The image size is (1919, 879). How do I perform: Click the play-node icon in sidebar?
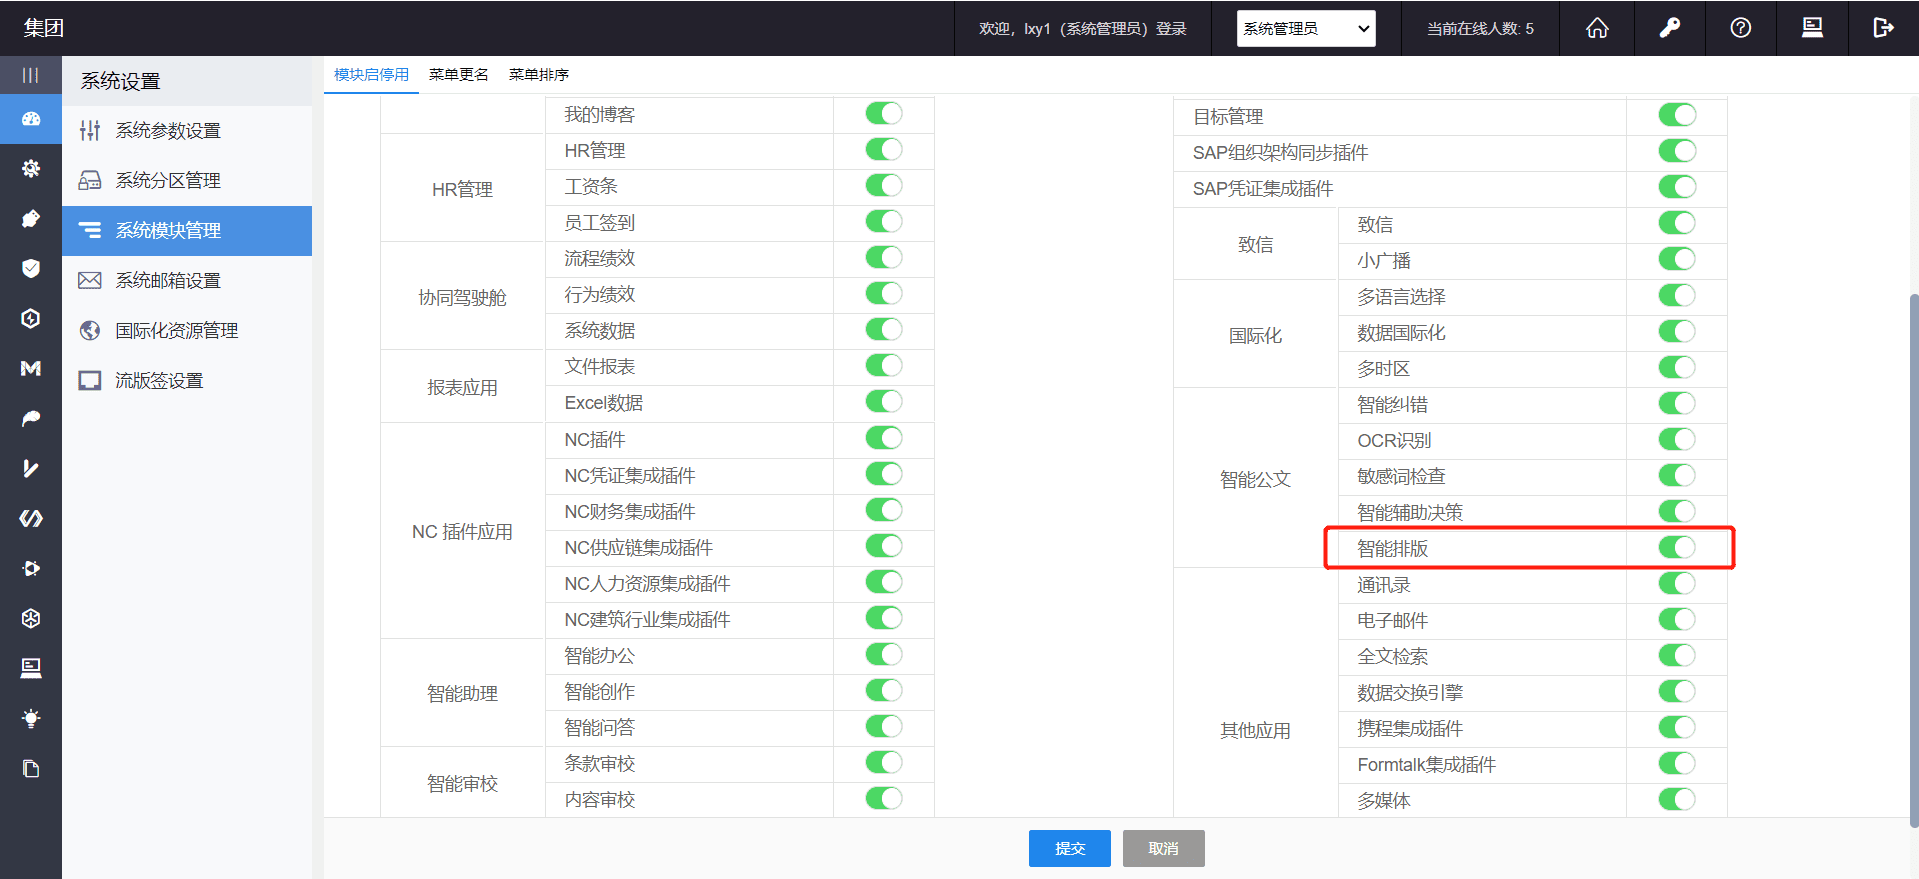(31, 568)
